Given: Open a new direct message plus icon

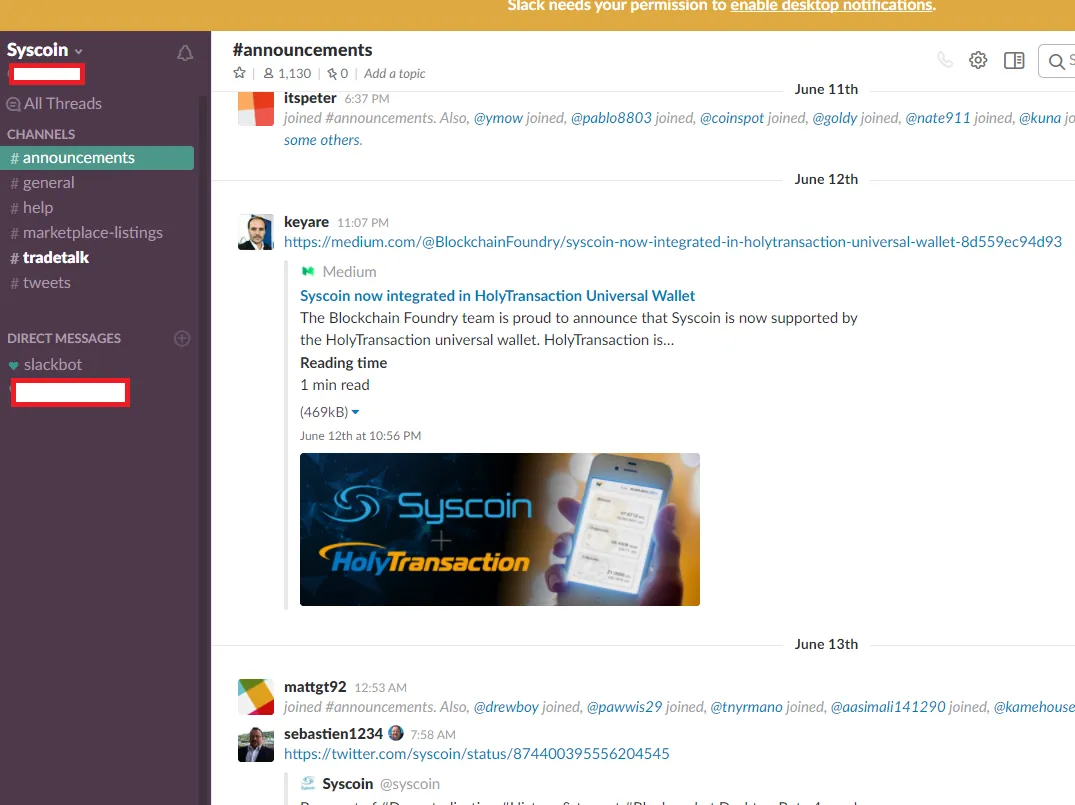Looking at the screenshot, I should [x=182, y=338].
